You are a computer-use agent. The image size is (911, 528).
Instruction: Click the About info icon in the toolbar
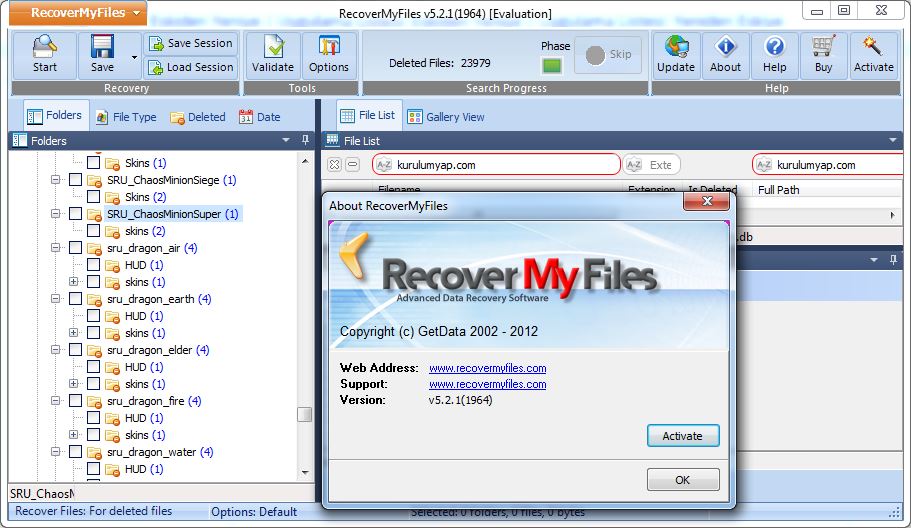(726, 46)
